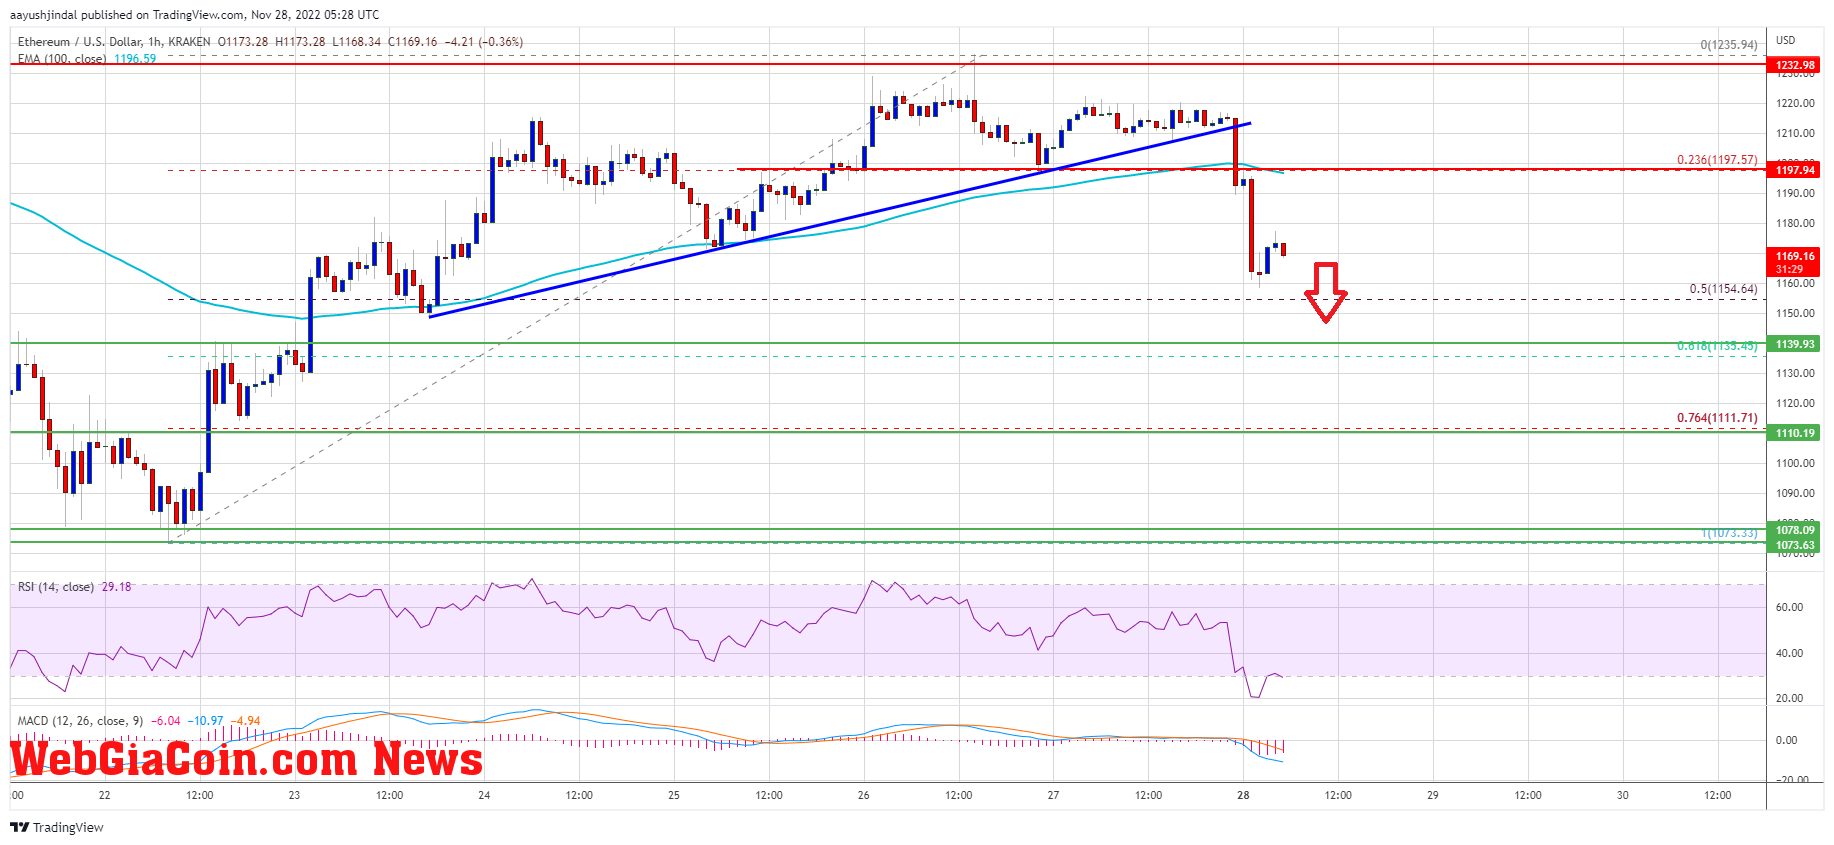Click the 60.00 tick on RSI axis
Screen dimensions: 1834x845
click(x=1789, y=607)
